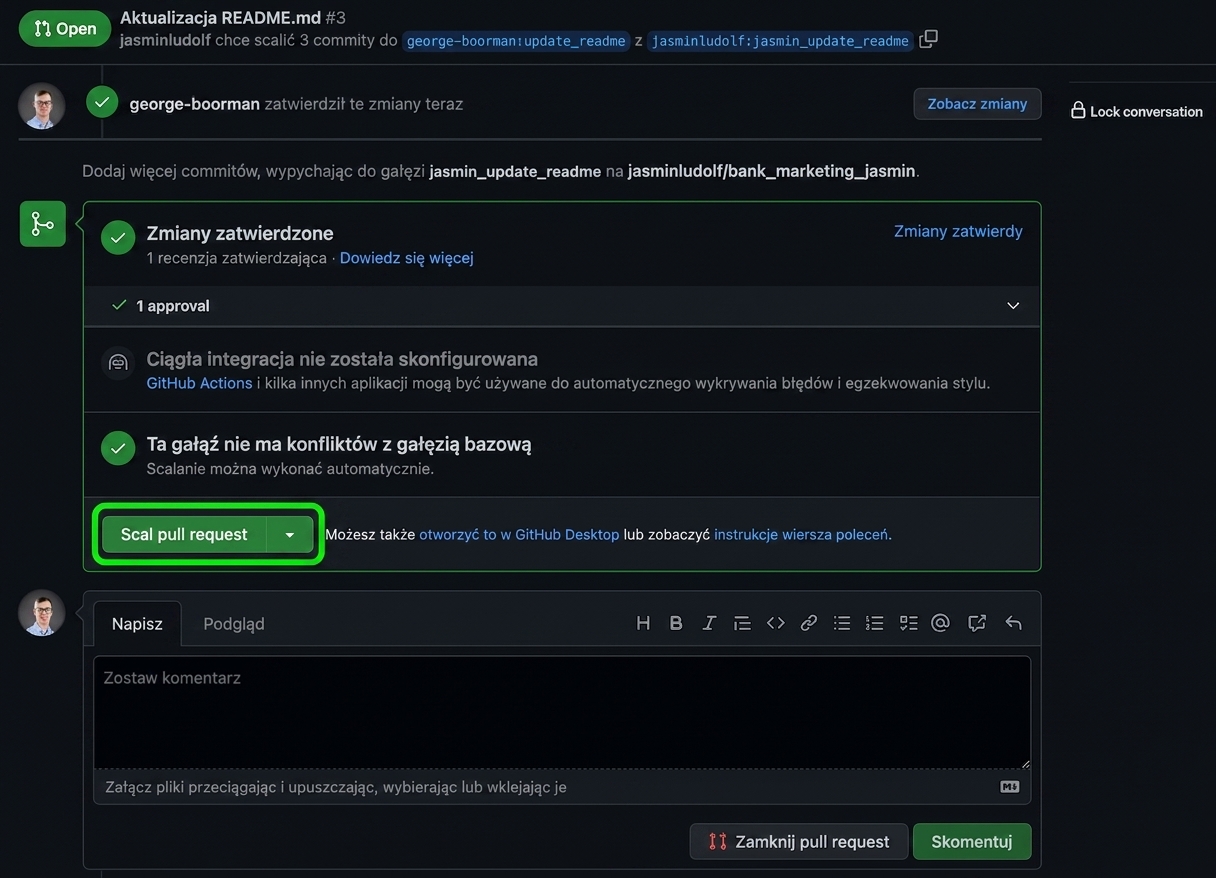
Task: Click jasminludolf author name in header
Action: (x=165, y=40)
